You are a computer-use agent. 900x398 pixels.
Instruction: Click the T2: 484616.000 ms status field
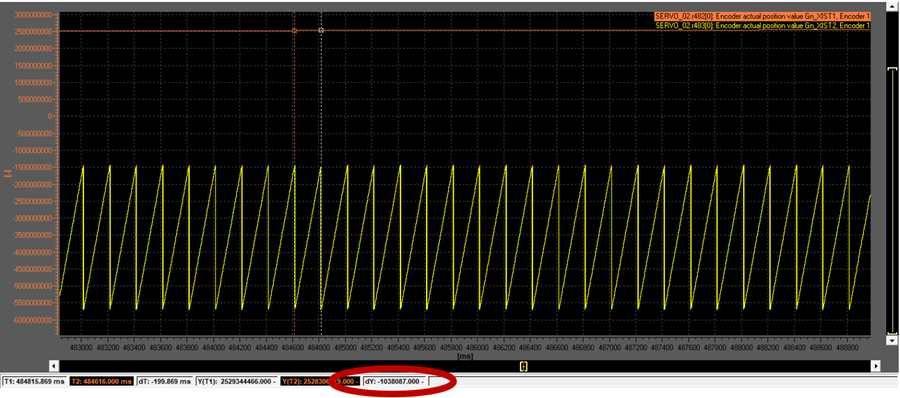(x=102, y=381)
